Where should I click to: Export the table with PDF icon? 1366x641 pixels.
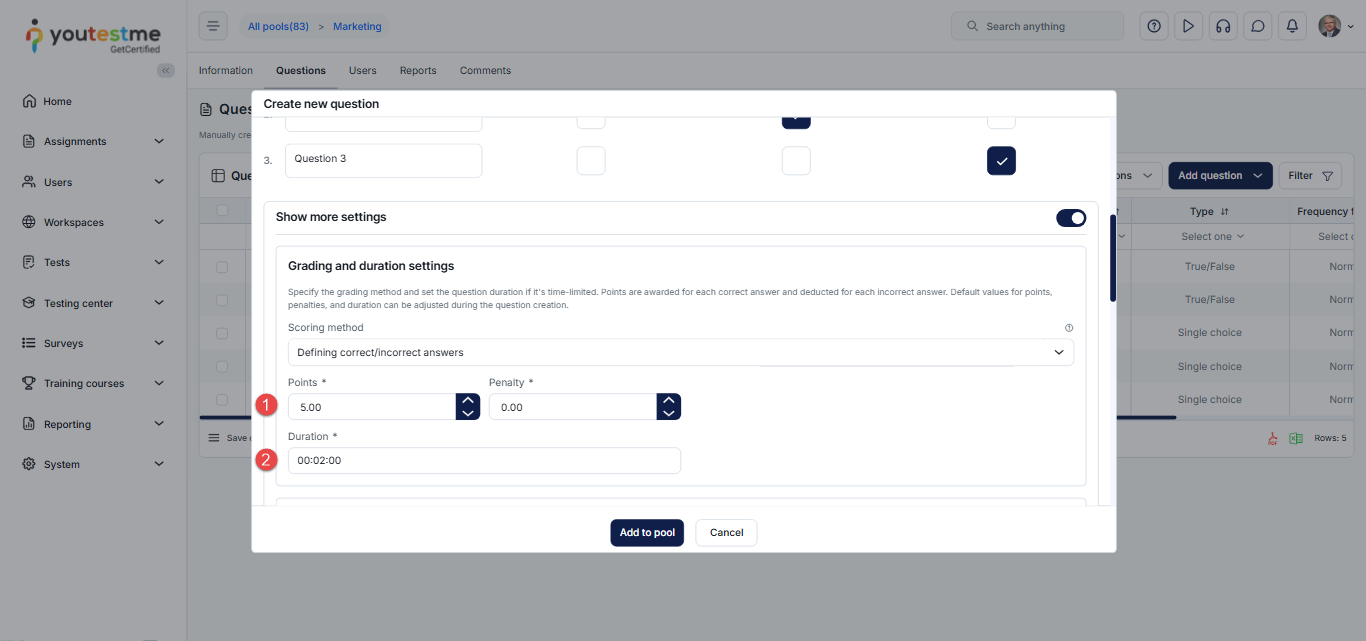pos(1273,438)
